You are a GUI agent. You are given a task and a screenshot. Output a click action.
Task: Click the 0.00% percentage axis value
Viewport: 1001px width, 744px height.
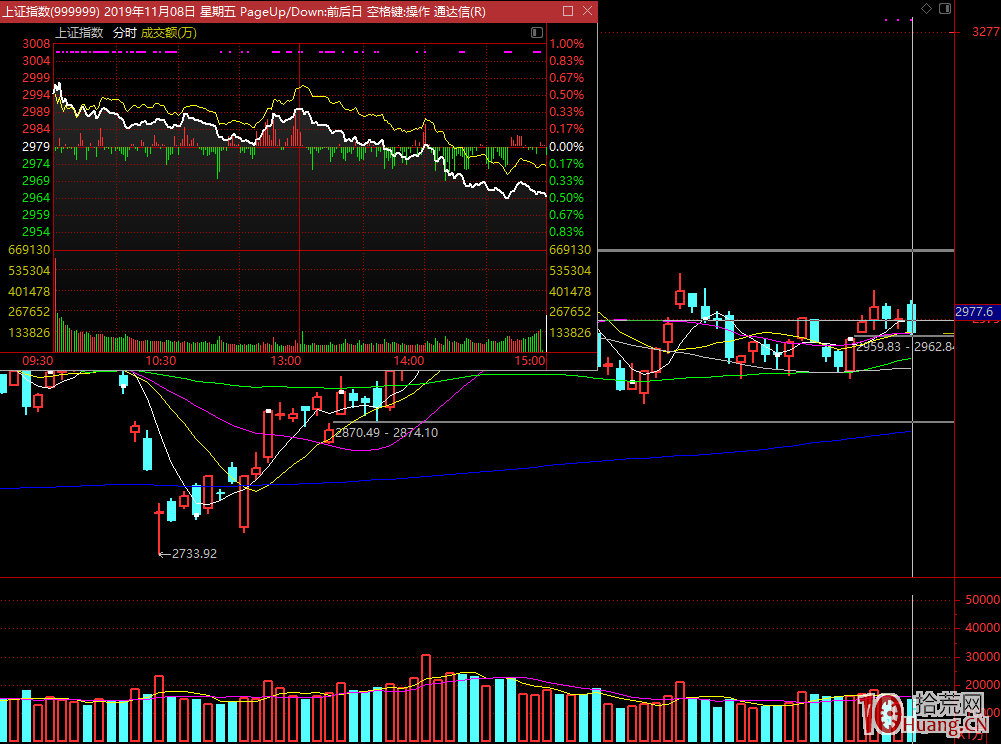(567, 146)
